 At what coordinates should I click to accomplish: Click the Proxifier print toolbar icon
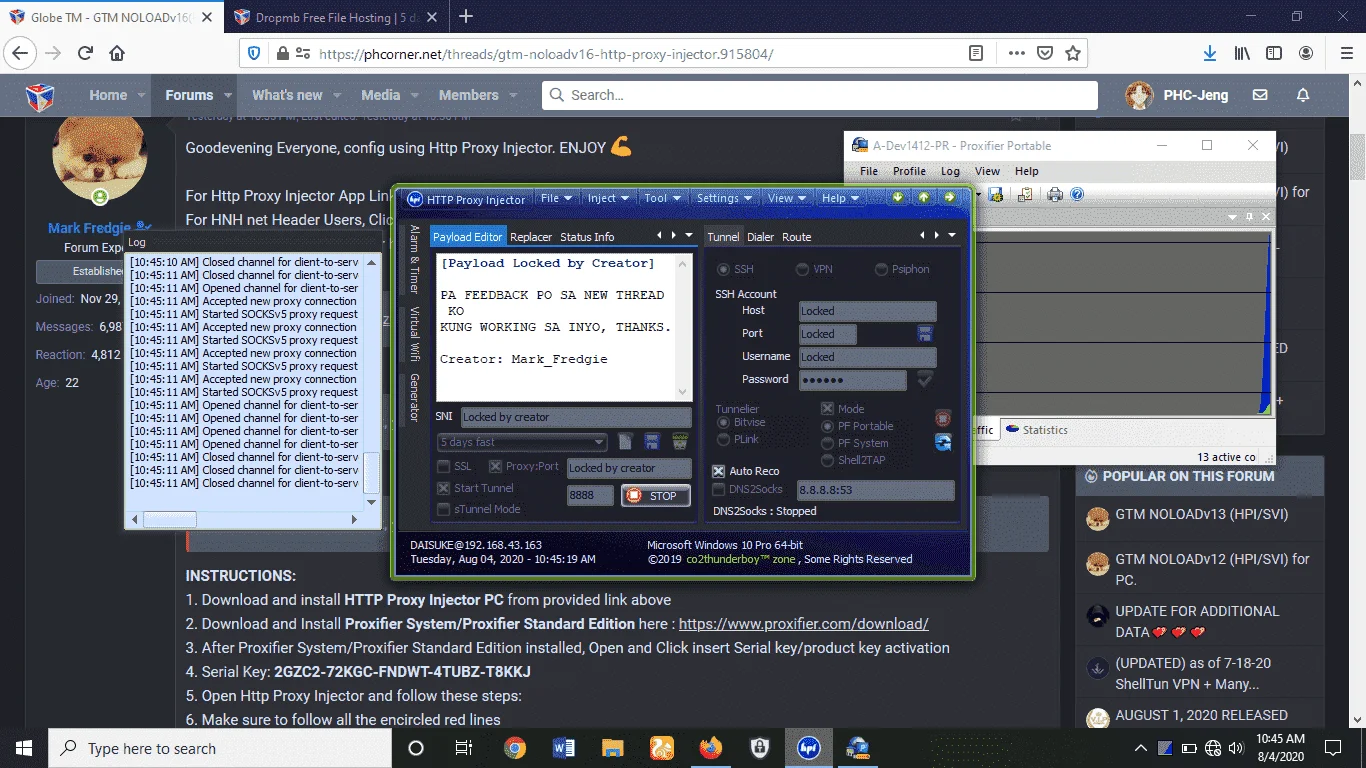pyautogui.click(x=1055, y=195)
